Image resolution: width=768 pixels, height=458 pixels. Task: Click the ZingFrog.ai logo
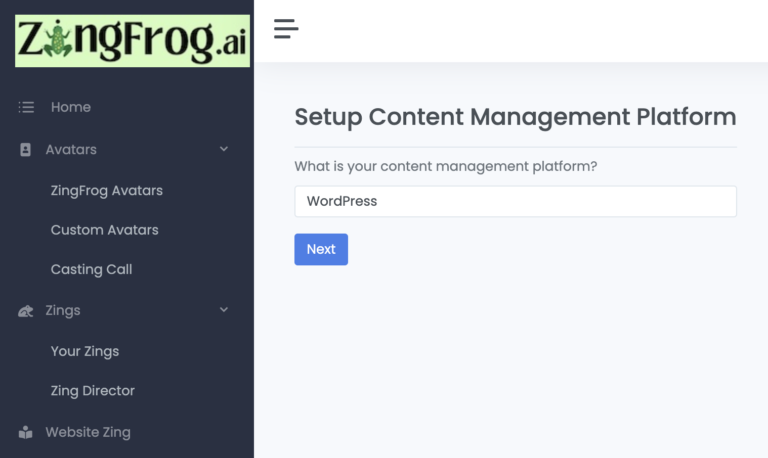[132, 41]
